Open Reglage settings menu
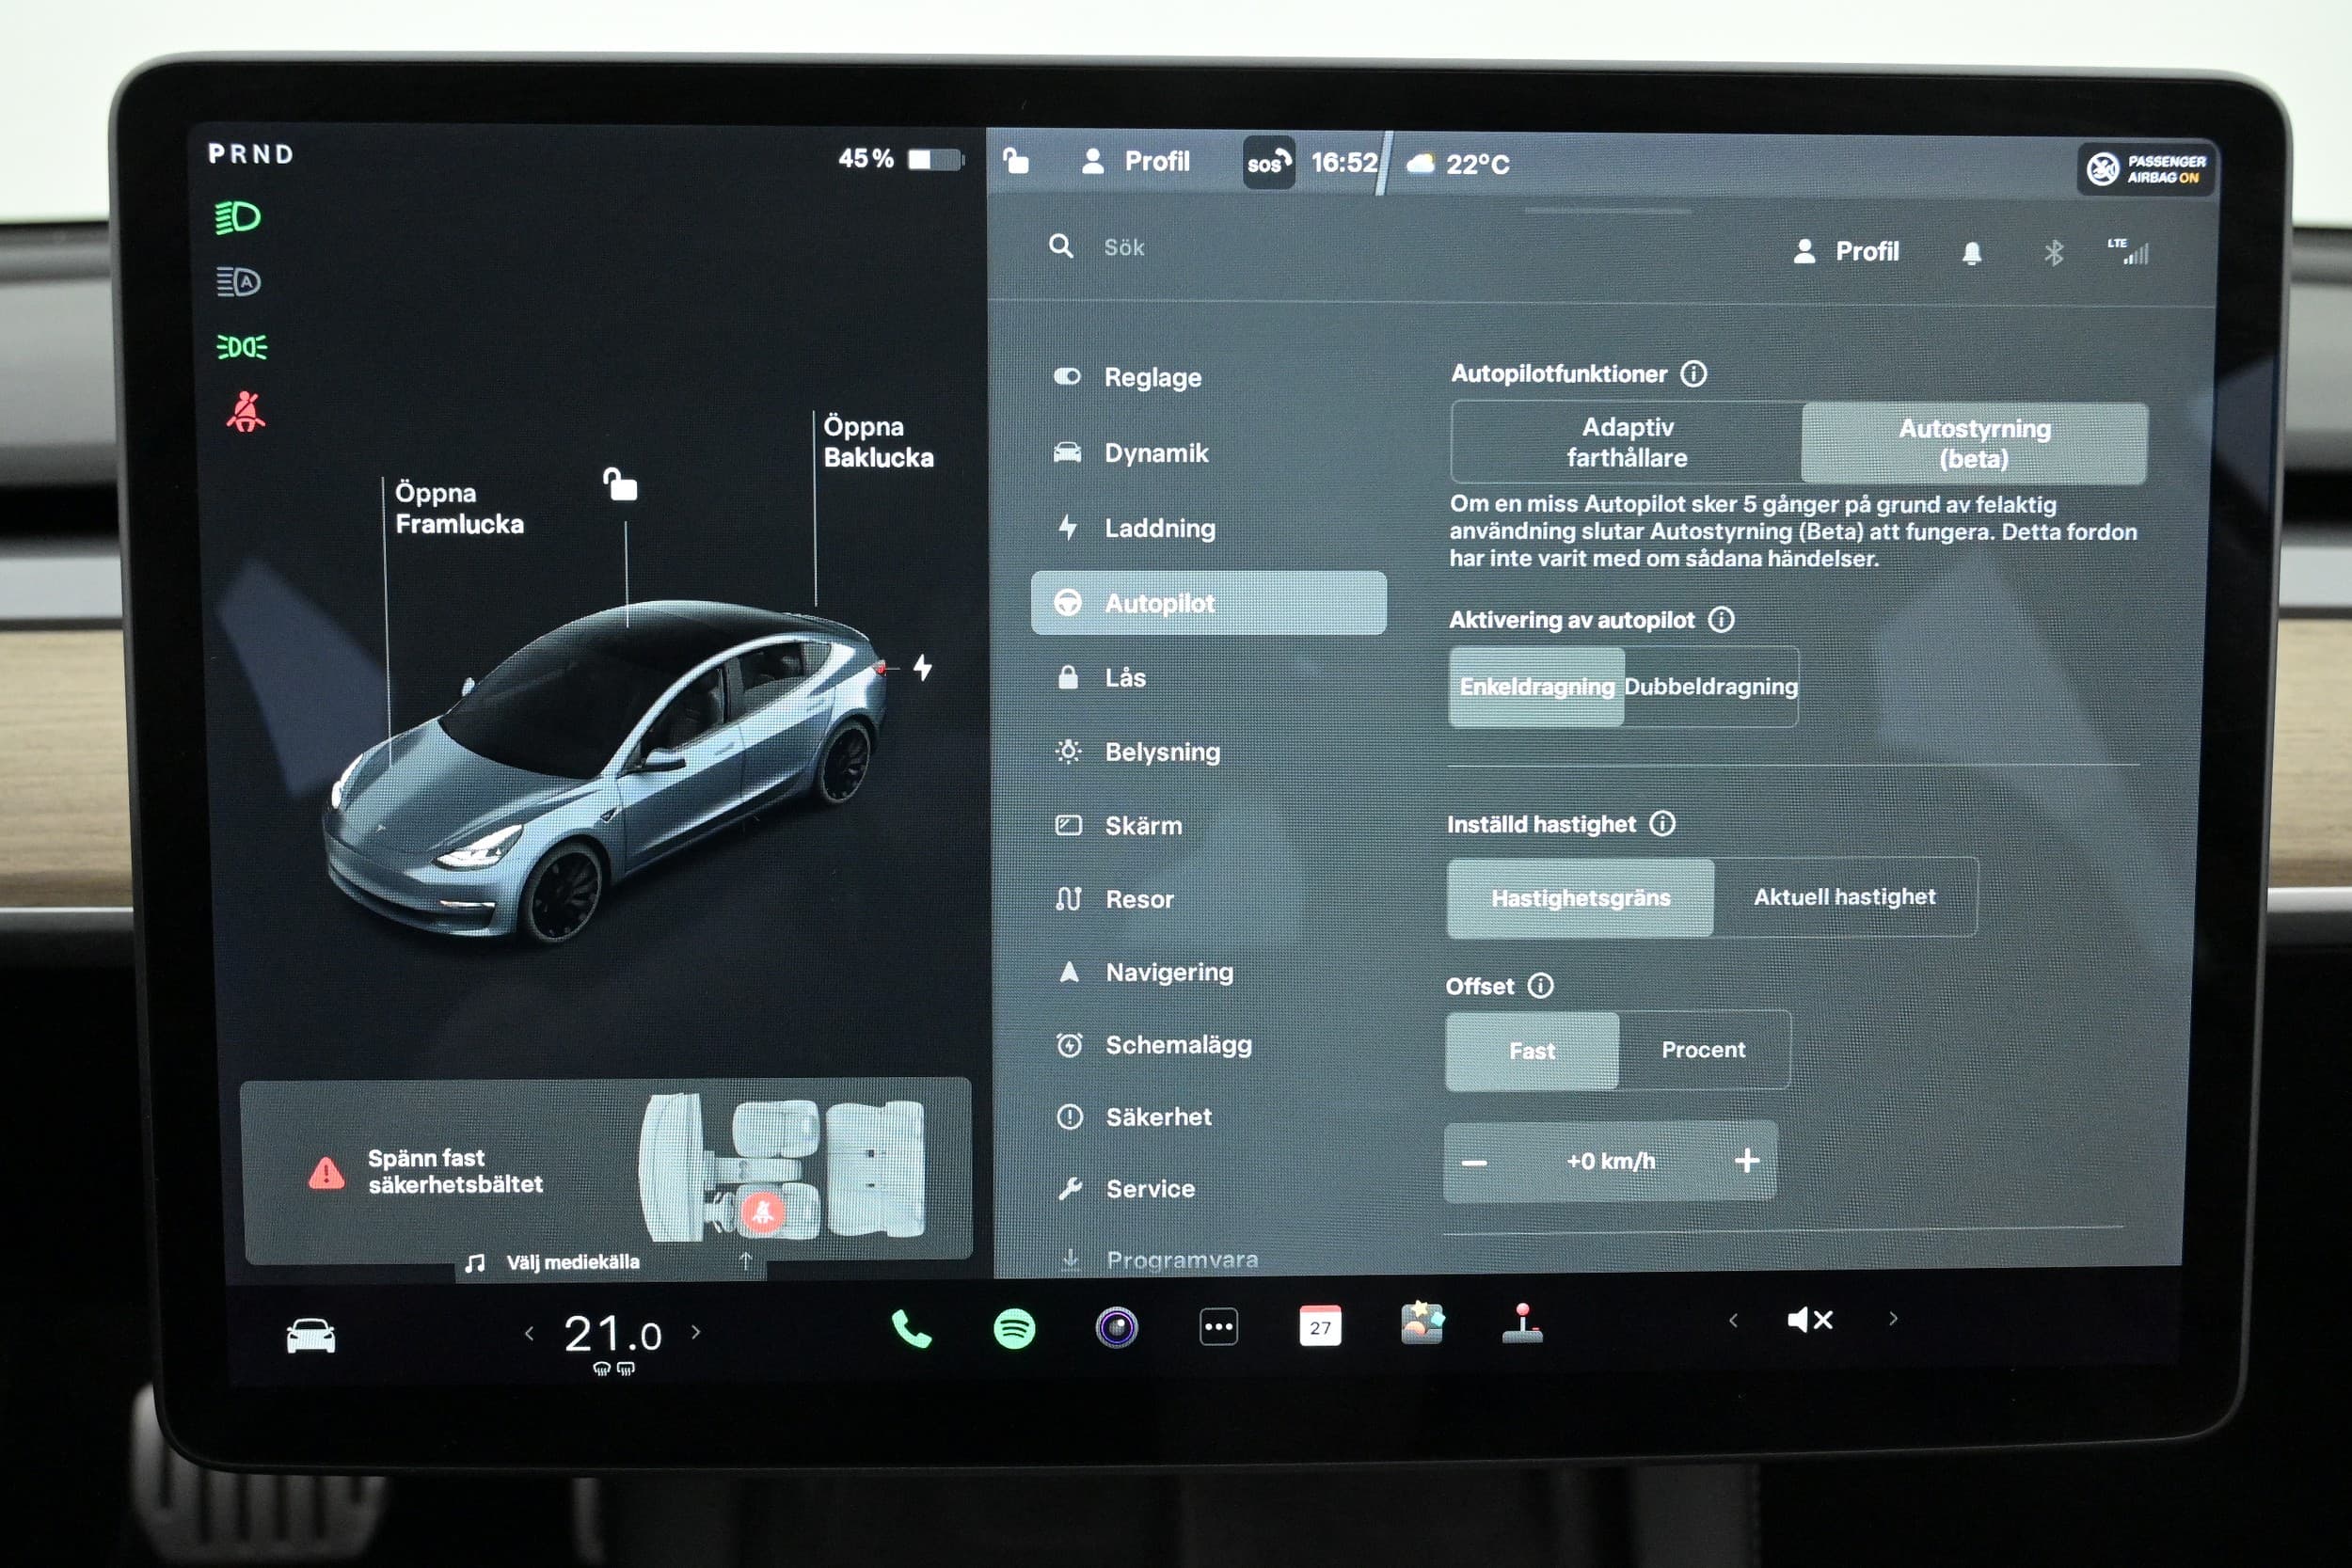Viewport: 2352px width, 1568px height. (1208, 378)
